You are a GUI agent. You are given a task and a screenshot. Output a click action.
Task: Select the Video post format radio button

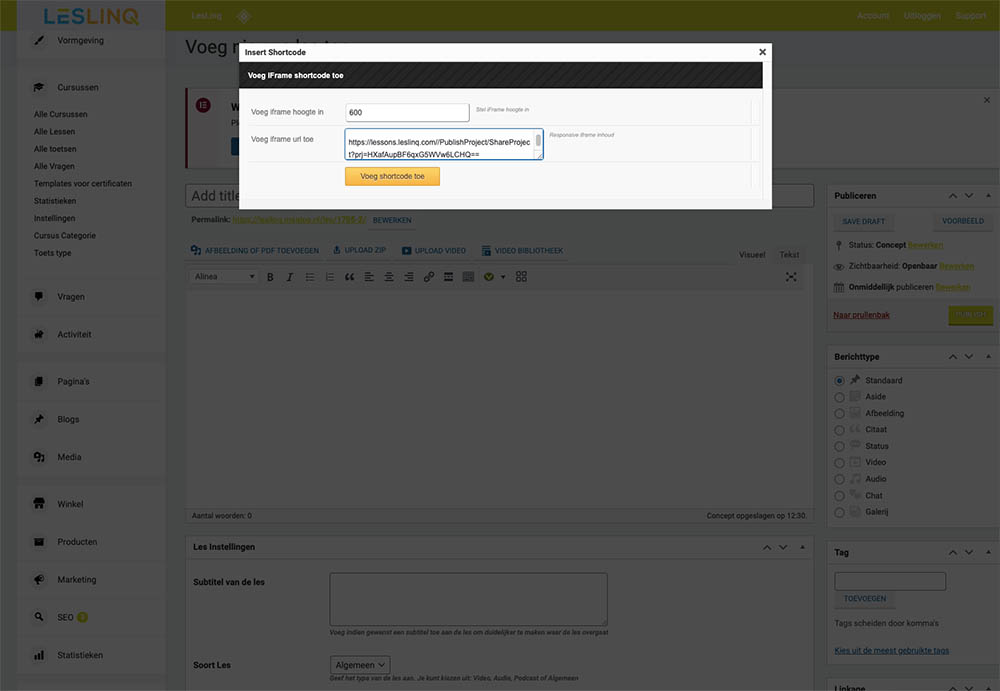839,463
